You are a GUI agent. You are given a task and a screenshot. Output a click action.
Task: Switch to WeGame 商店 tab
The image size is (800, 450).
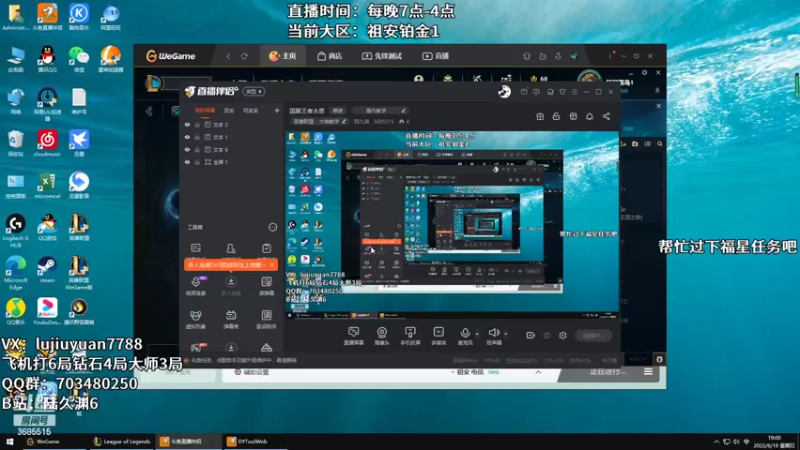(330, 56)
